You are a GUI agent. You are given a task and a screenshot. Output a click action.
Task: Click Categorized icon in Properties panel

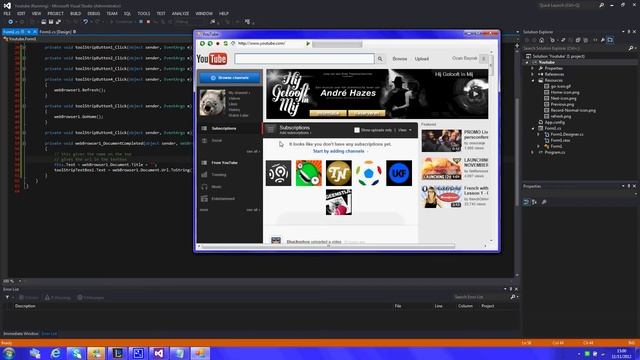pyautogui.click(x=526, y=202)
